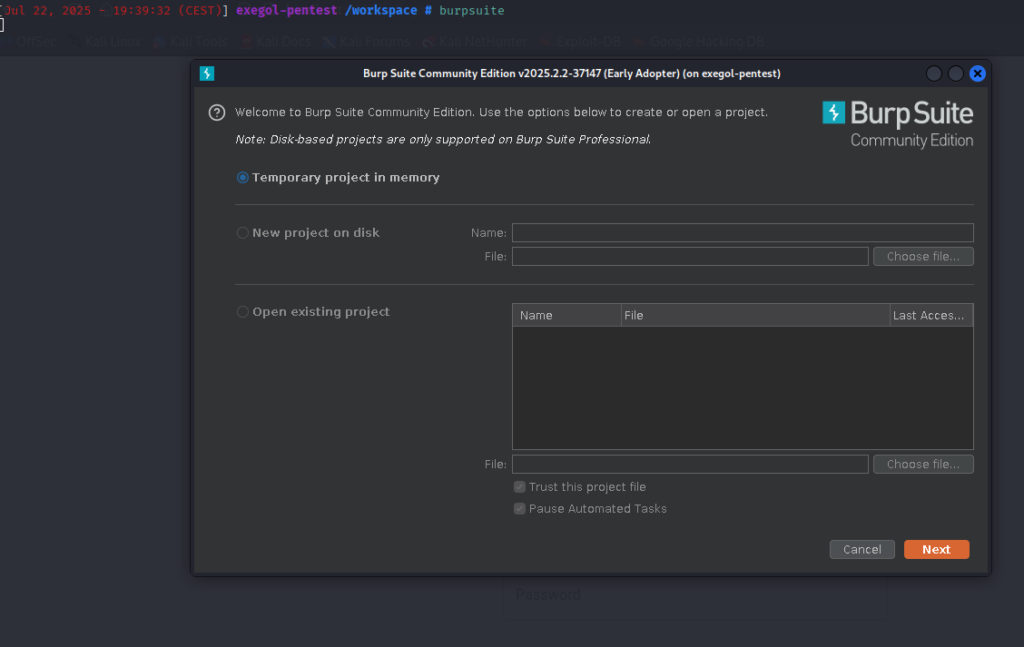This screenshot has width=1024, height=647.
Task: Click exegol-pentest hostname in terminal prompt
Action: click(x=287, y=10)
